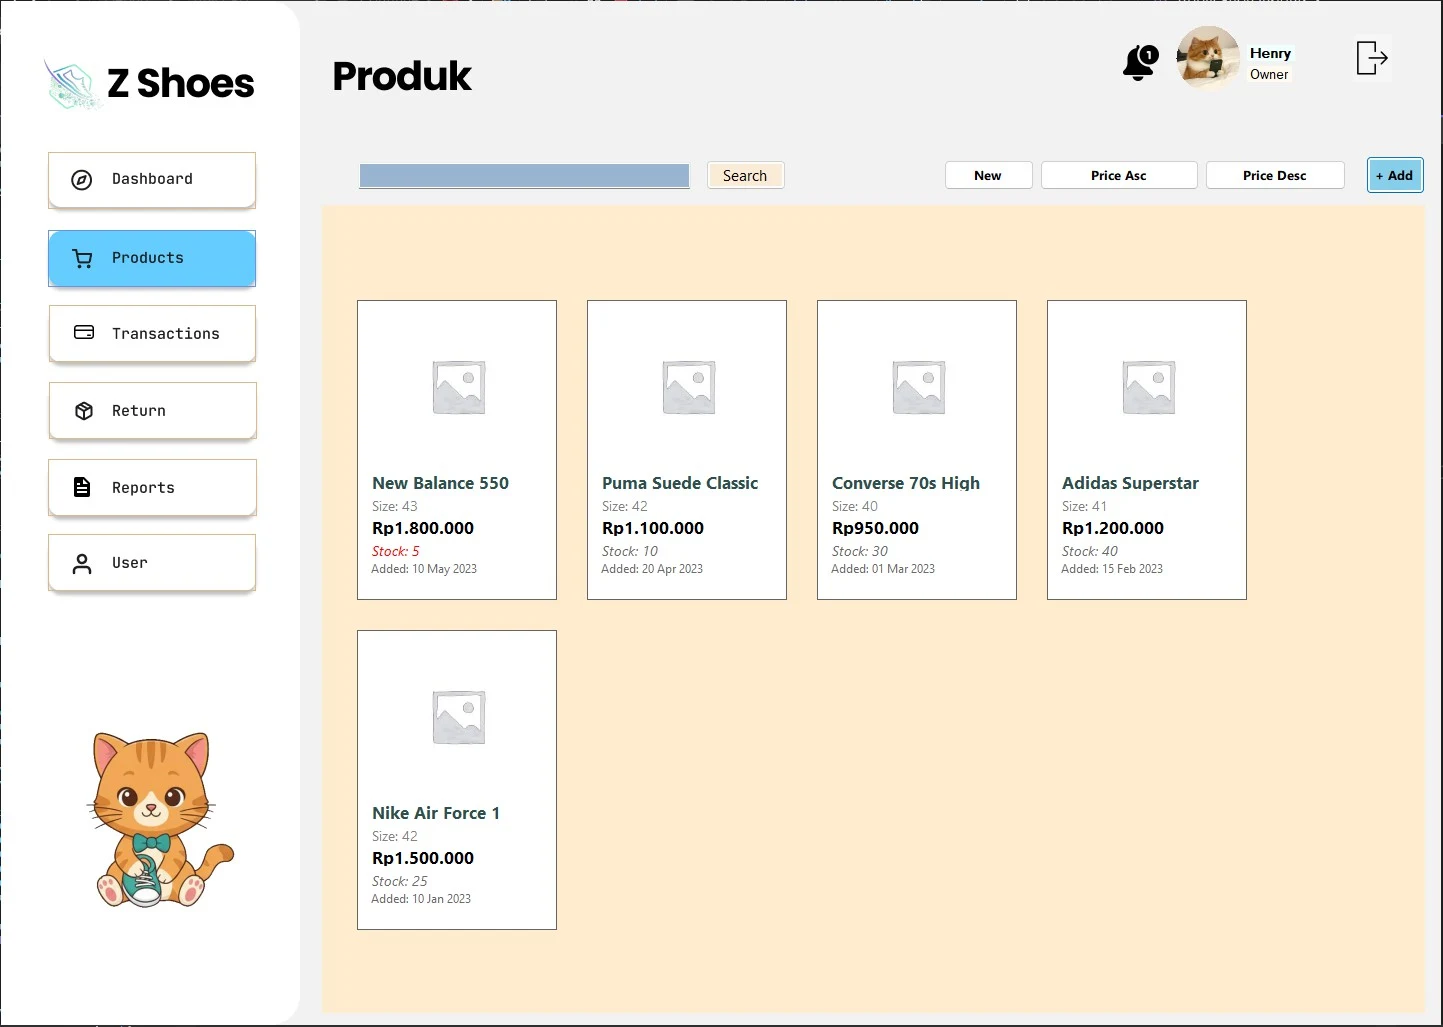Screen dimensions: 1443x1027
Task: Click the Transactions card icon
Action: click(x=84, y=332)
